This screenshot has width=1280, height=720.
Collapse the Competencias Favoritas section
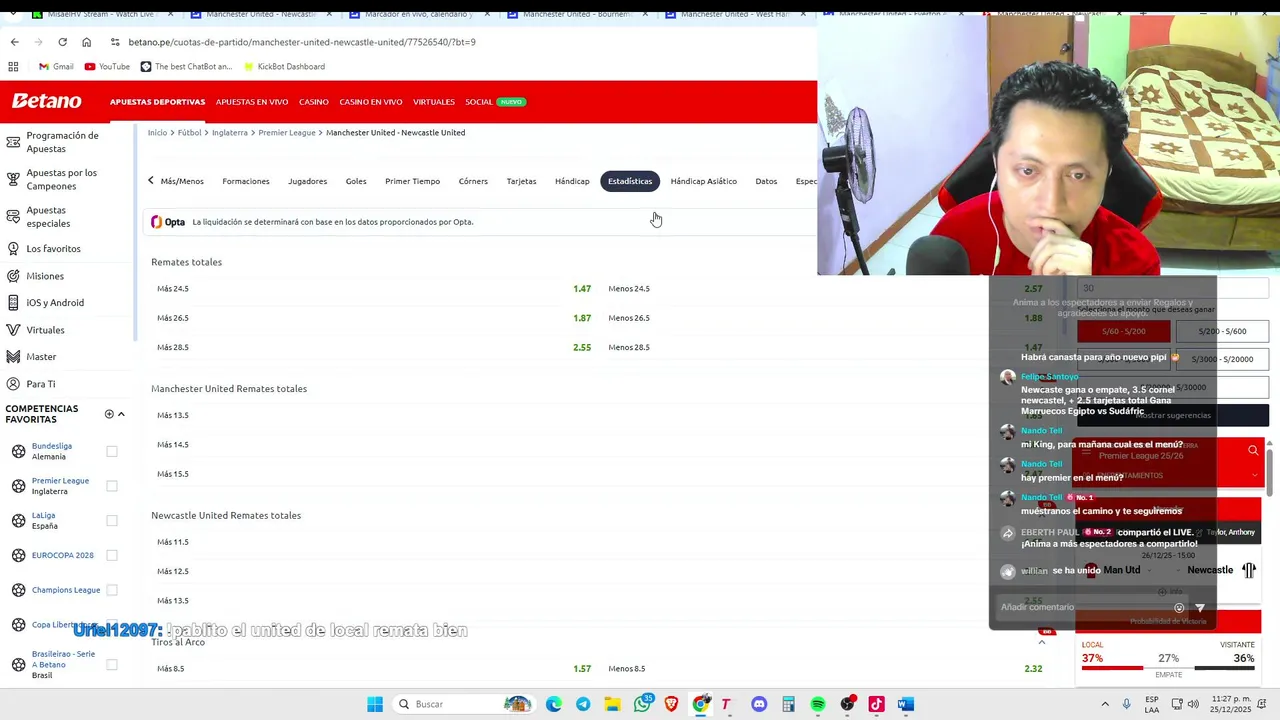(x=121, y=414)
